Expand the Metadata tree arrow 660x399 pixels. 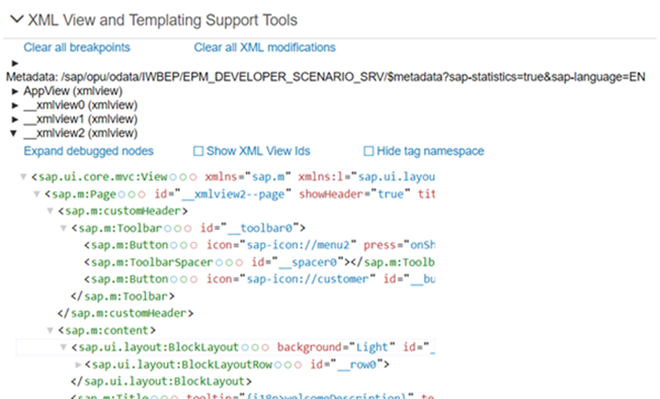point(15,64)
